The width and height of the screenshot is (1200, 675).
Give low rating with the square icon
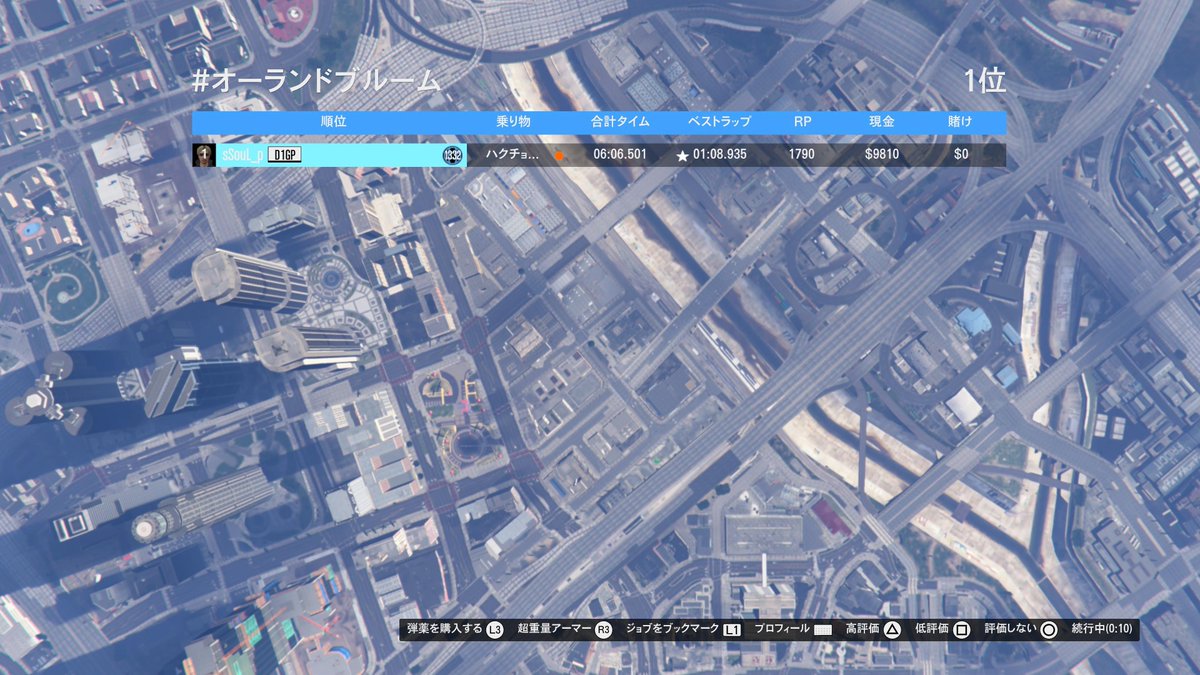click(961, 630)
